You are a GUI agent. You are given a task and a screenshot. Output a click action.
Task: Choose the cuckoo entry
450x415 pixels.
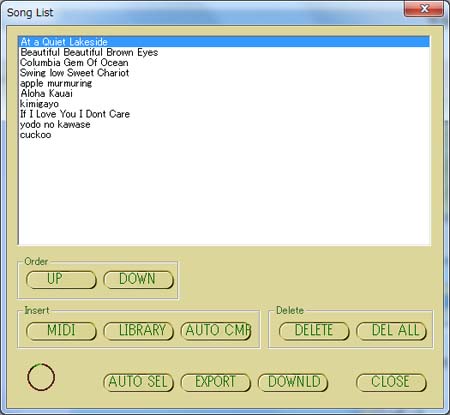click(224, 135)
